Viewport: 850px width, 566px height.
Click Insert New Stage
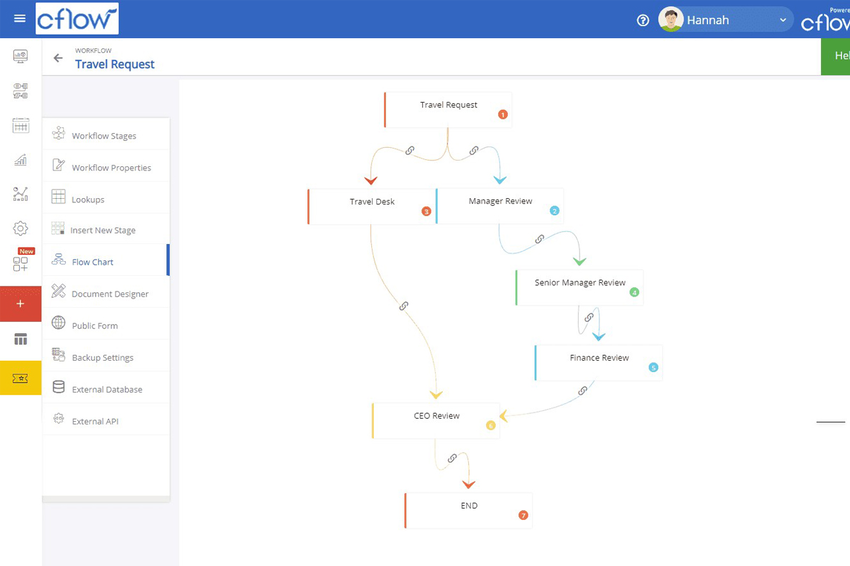pos(103,230)
